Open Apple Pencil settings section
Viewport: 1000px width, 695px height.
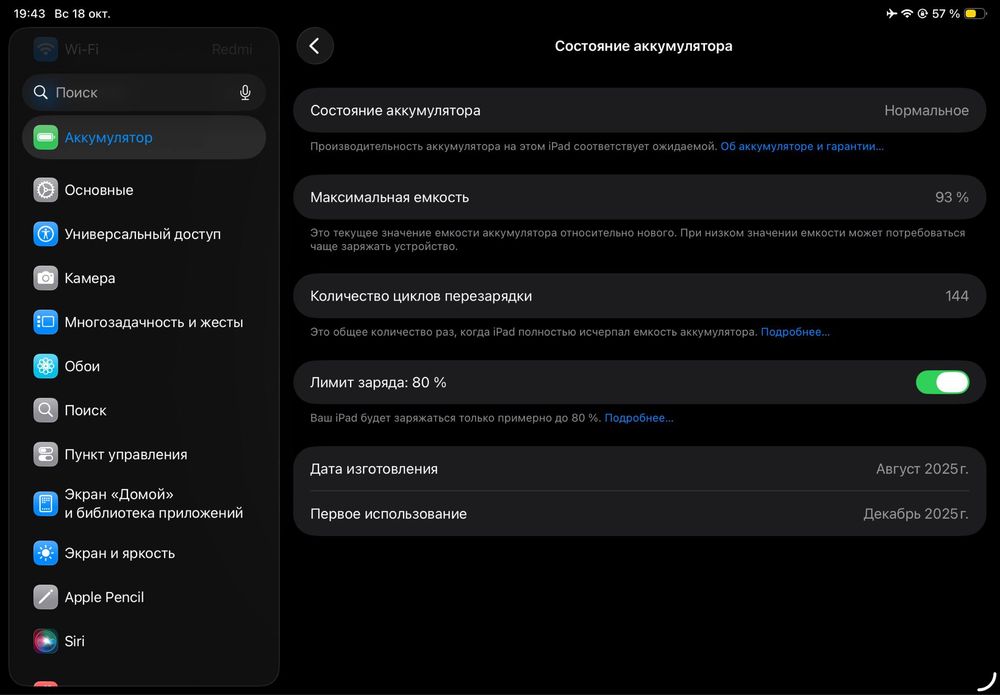tap(144, 597)
